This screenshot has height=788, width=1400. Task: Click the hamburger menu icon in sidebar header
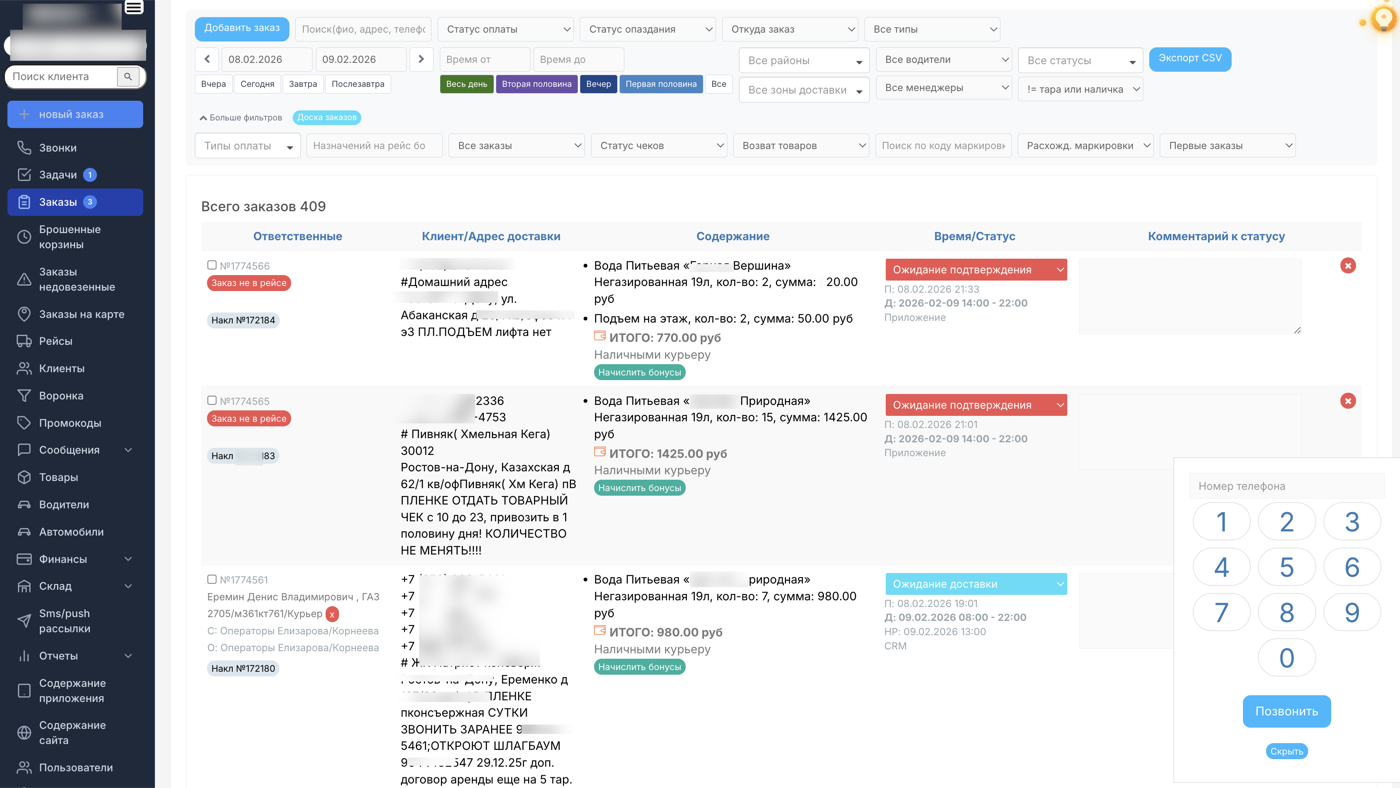pos(134,7)
